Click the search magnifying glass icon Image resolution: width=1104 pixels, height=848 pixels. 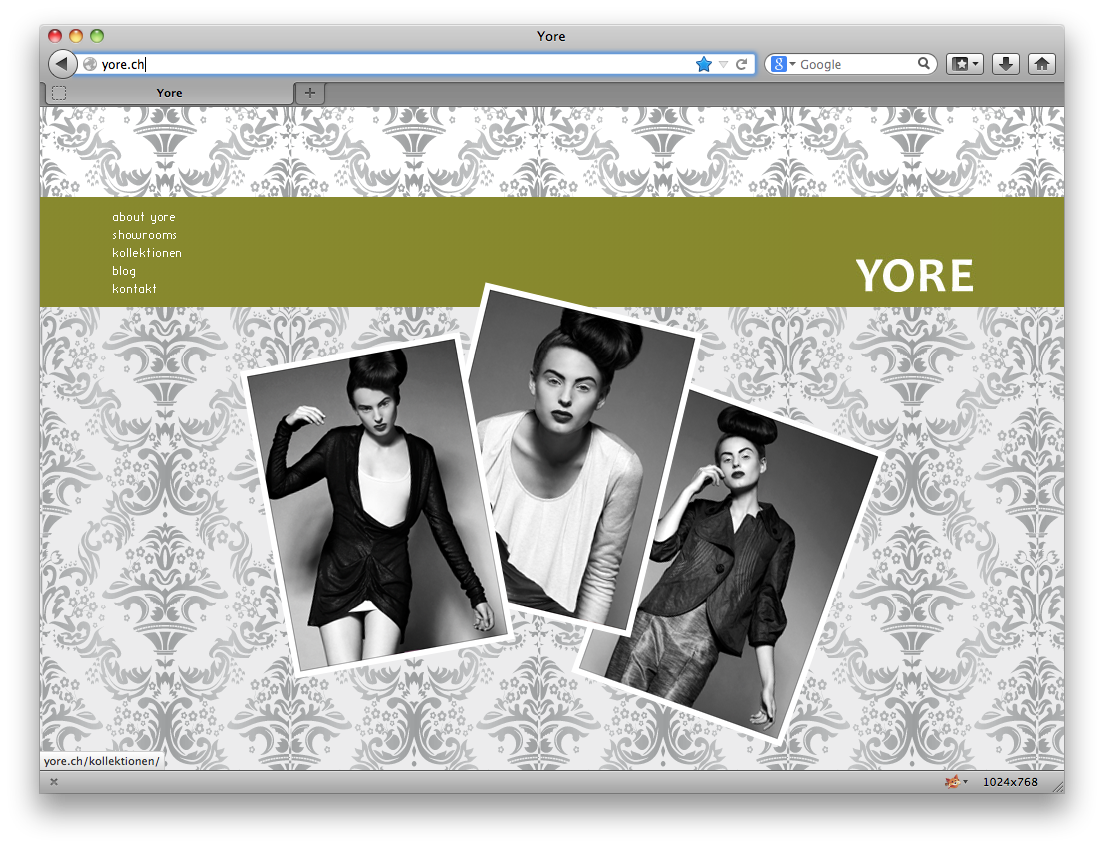coord(924,63)
